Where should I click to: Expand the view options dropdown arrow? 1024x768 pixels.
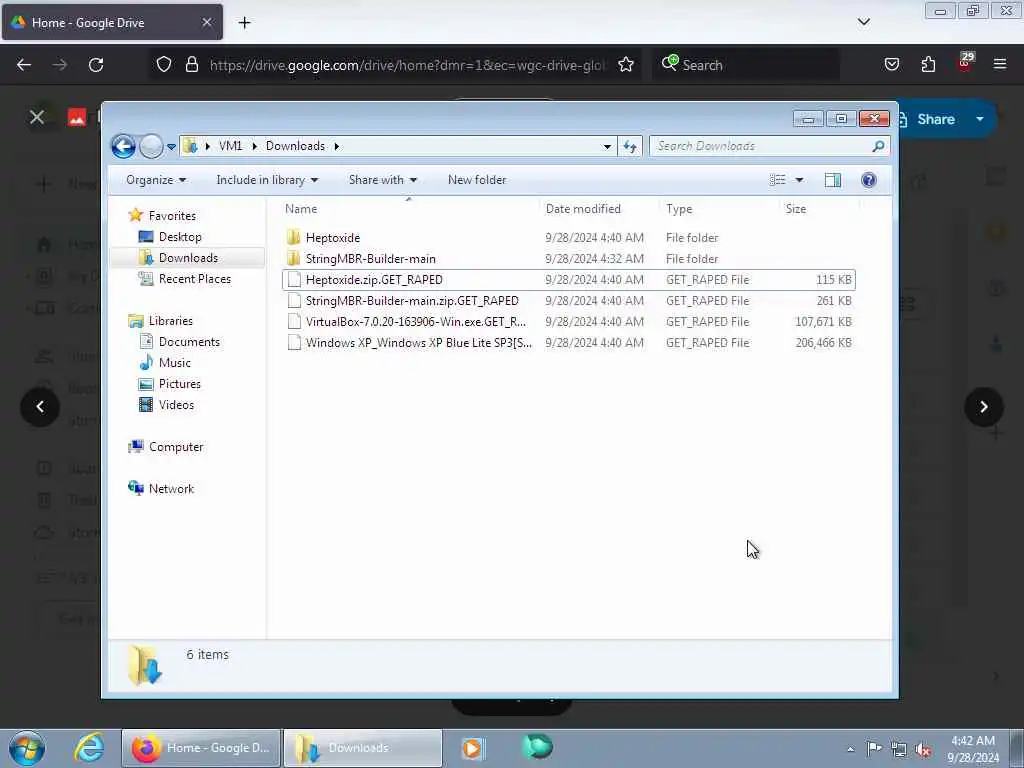[799, 180]
